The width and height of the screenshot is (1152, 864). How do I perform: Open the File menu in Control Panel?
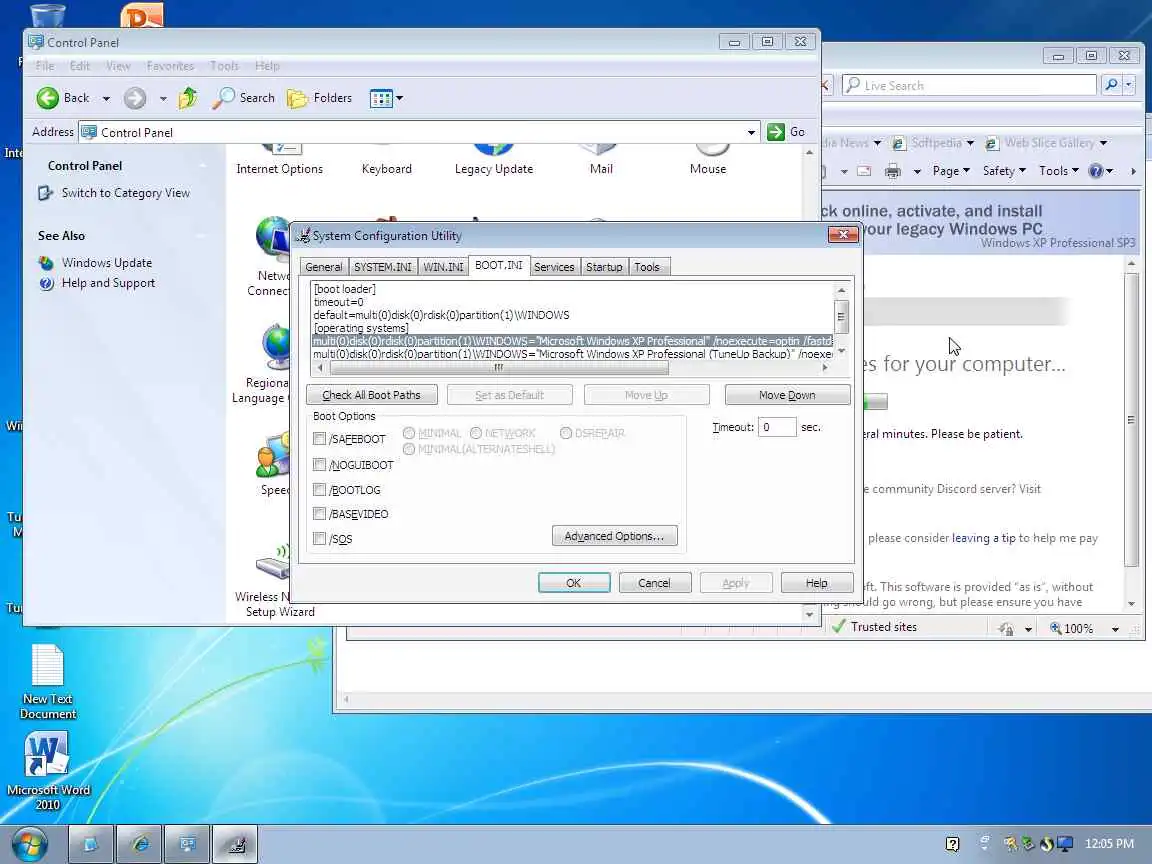click(x=45, y=65)
